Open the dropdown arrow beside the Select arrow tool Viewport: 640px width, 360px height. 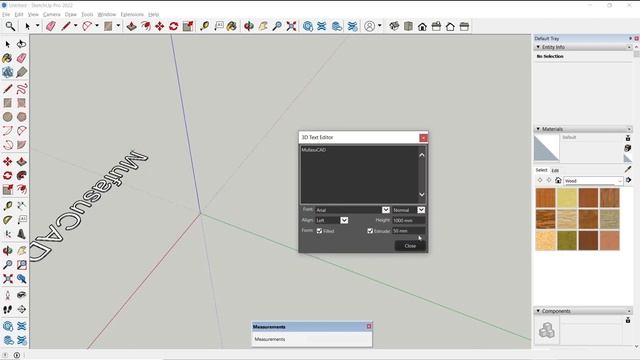click(x=37, y=26)
